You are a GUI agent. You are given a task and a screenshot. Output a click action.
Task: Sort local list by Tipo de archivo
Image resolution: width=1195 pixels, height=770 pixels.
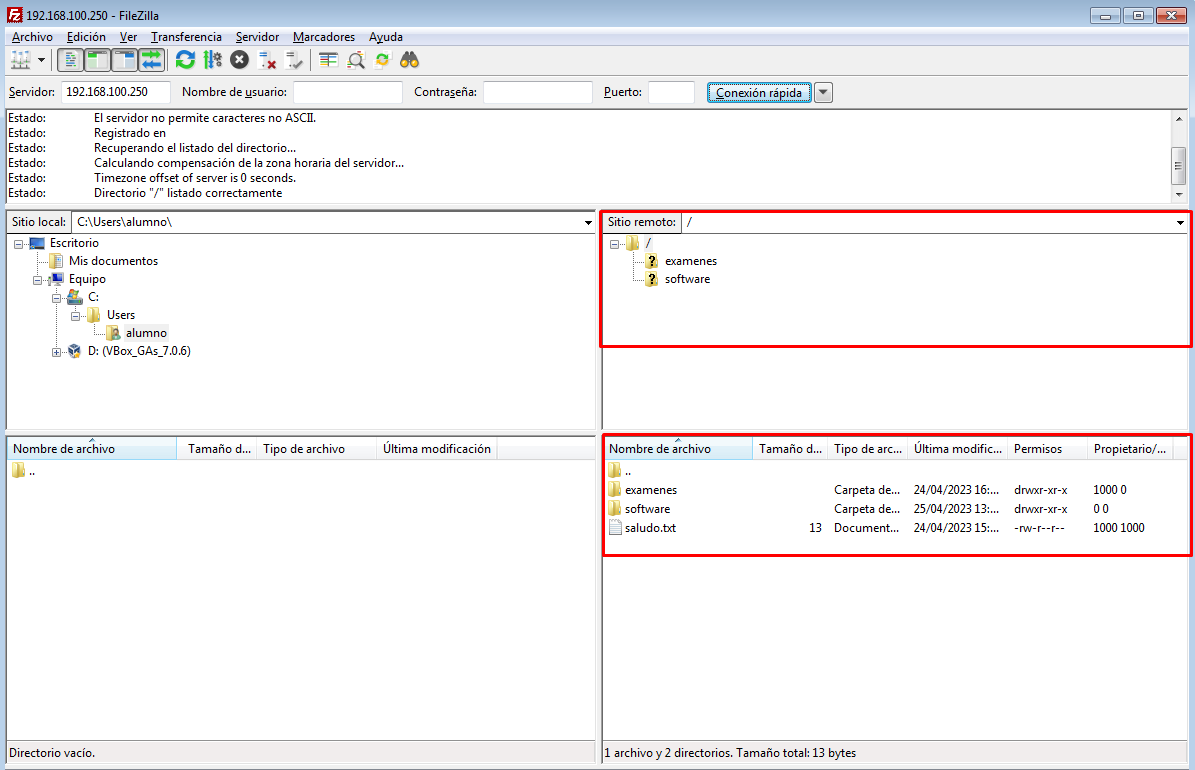[x=316, y=449]
